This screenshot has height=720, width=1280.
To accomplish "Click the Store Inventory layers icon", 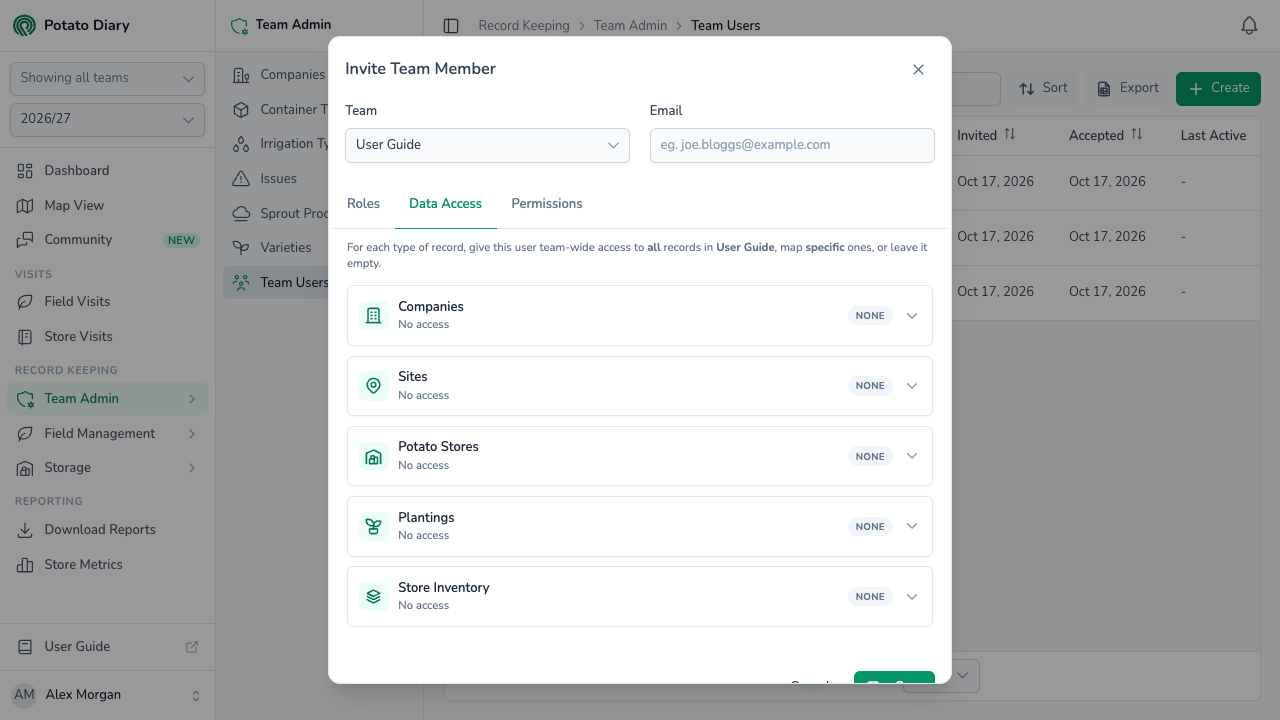I will [374, 596].
